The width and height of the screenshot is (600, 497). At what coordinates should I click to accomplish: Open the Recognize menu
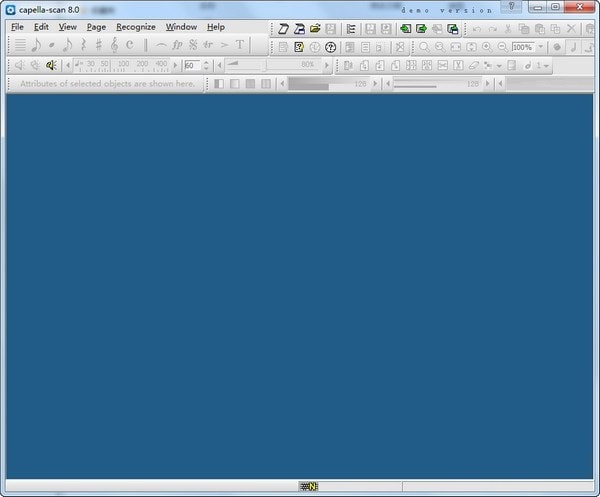point(136,27)
